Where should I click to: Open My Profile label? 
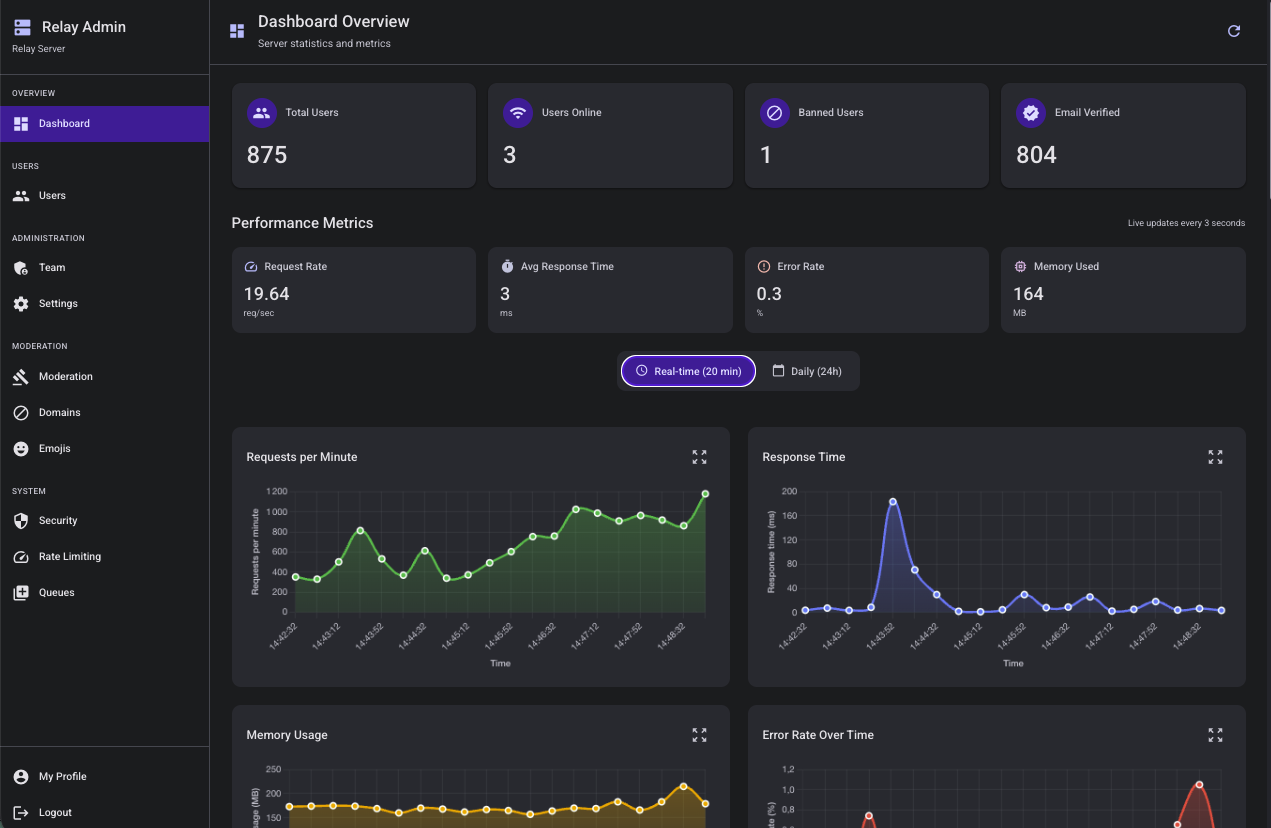63,777
